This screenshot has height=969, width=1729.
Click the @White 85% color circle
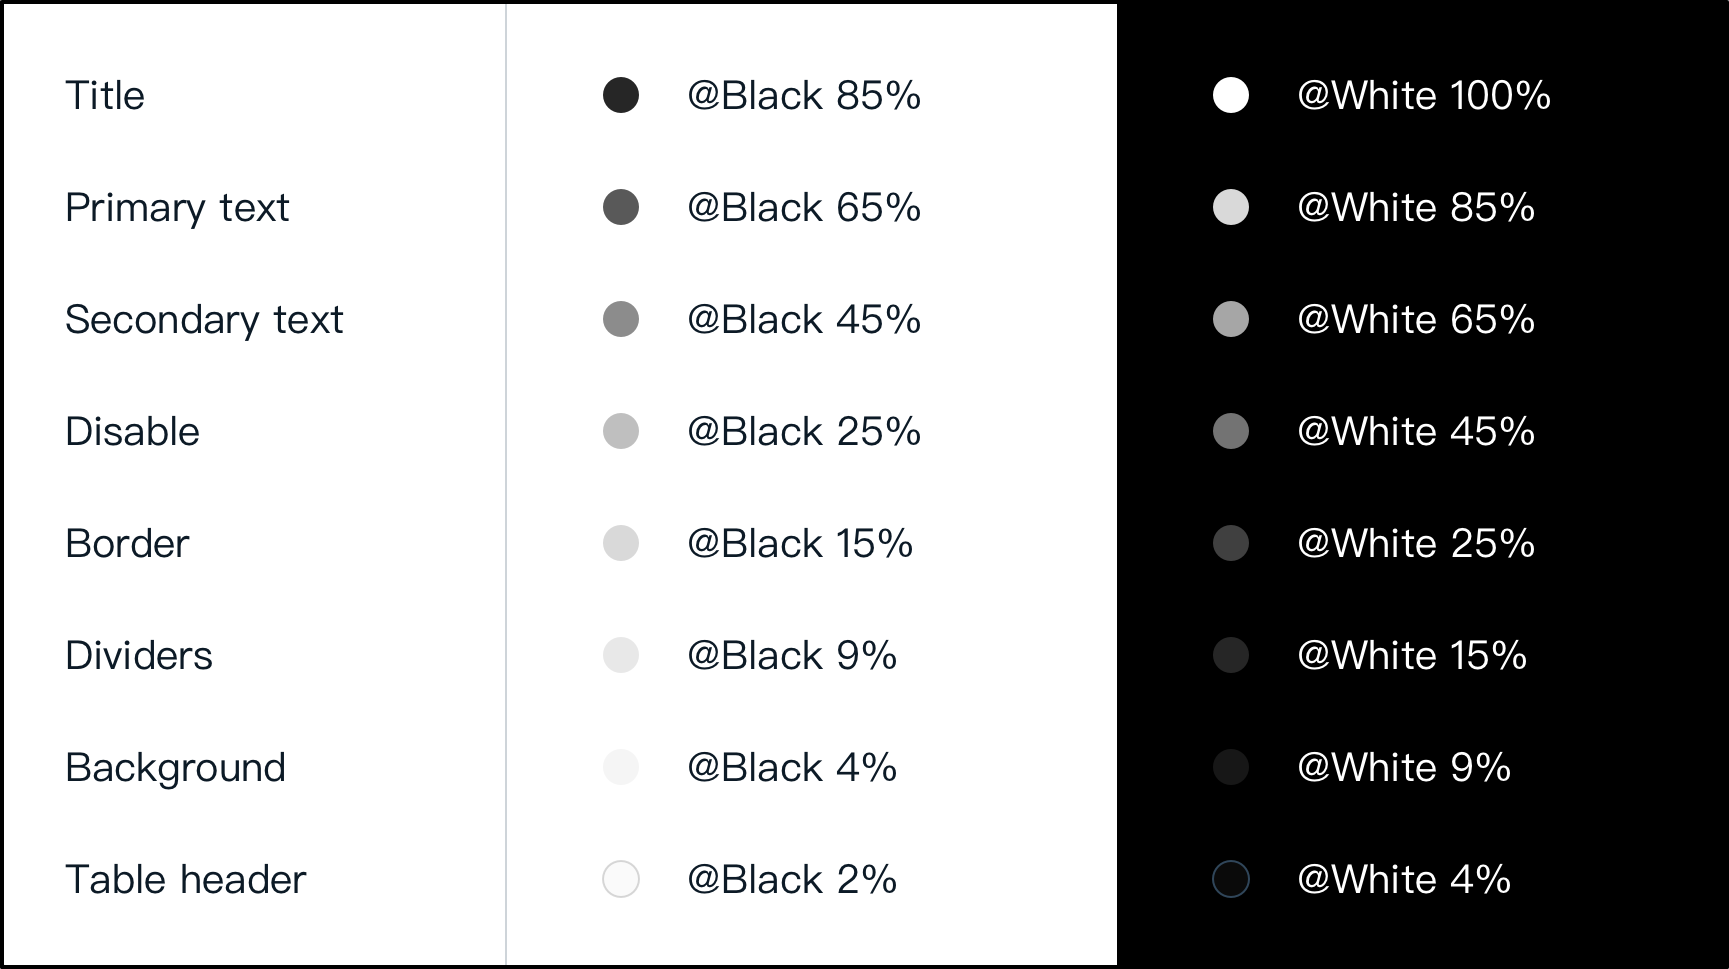coord(1231,207)
